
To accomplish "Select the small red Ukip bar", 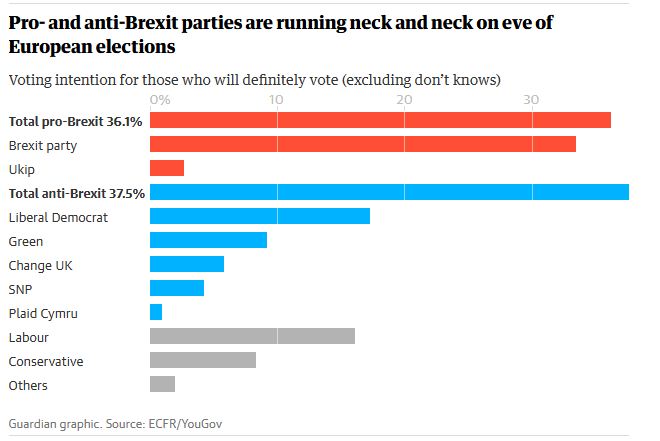I will [166, 168].
